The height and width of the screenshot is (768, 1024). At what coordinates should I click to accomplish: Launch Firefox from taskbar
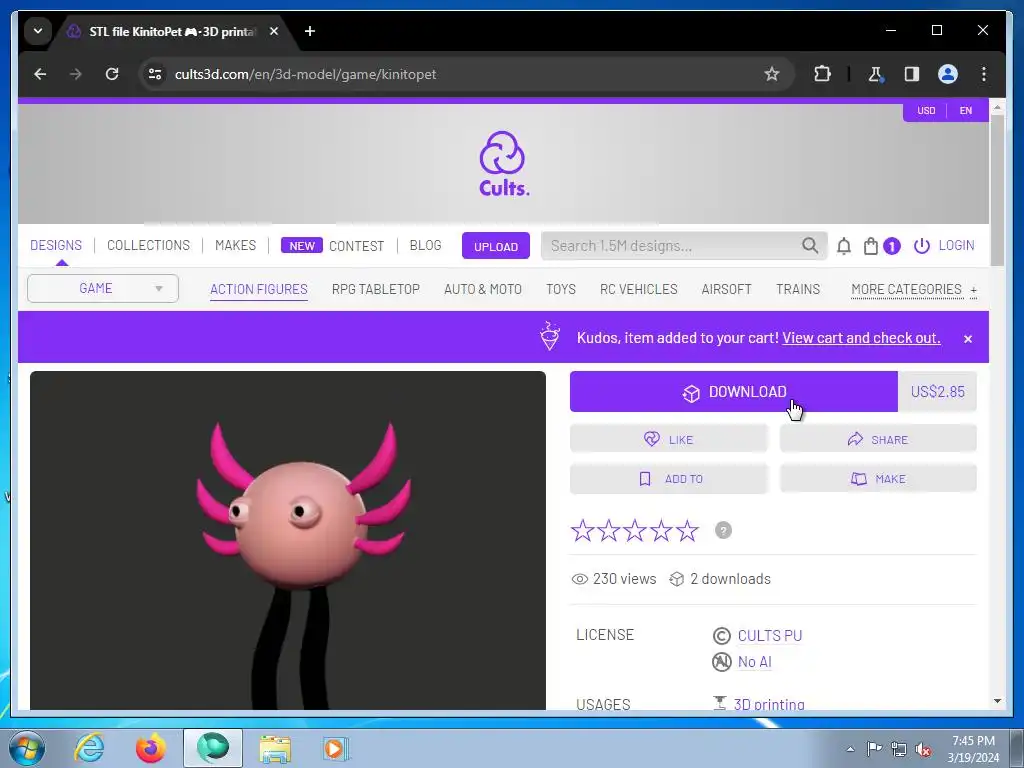[x=151, y=748]
